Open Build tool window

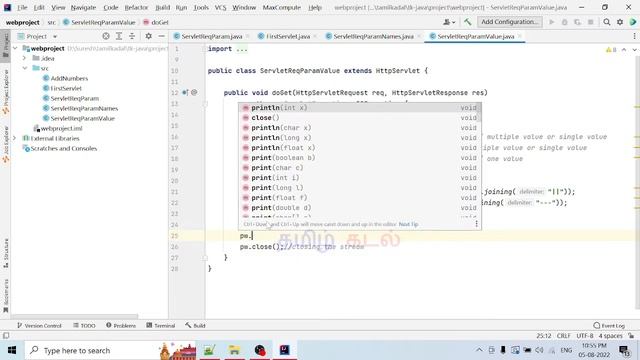coord(195,325)
